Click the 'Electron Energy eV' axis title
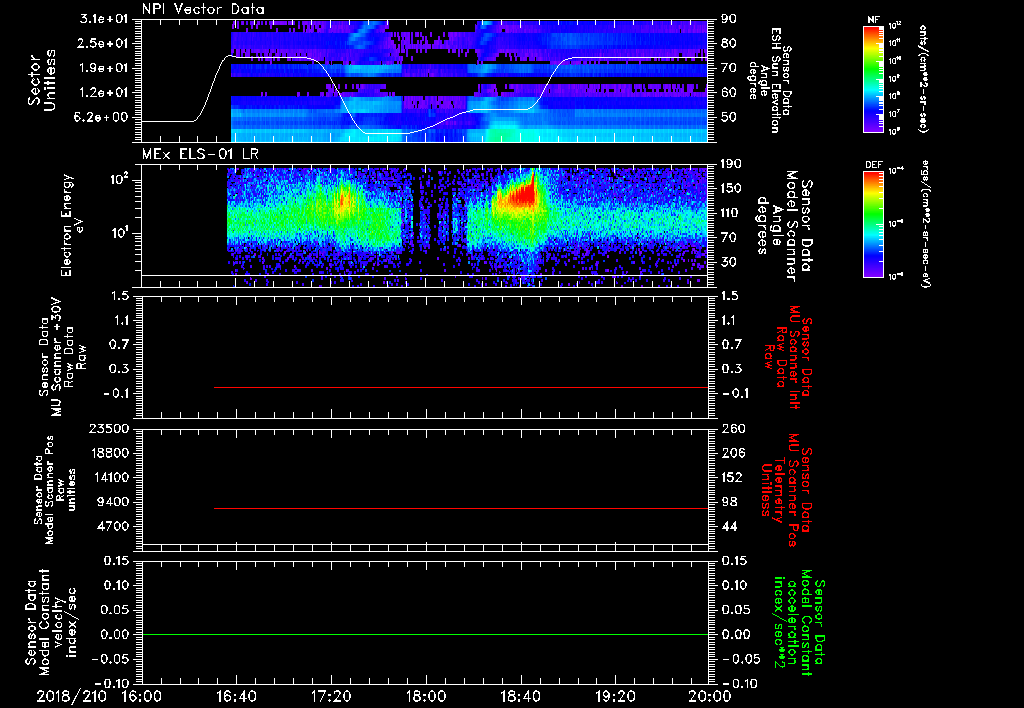The height and width of the screenshot is (708, 1024). click(74, 225)
